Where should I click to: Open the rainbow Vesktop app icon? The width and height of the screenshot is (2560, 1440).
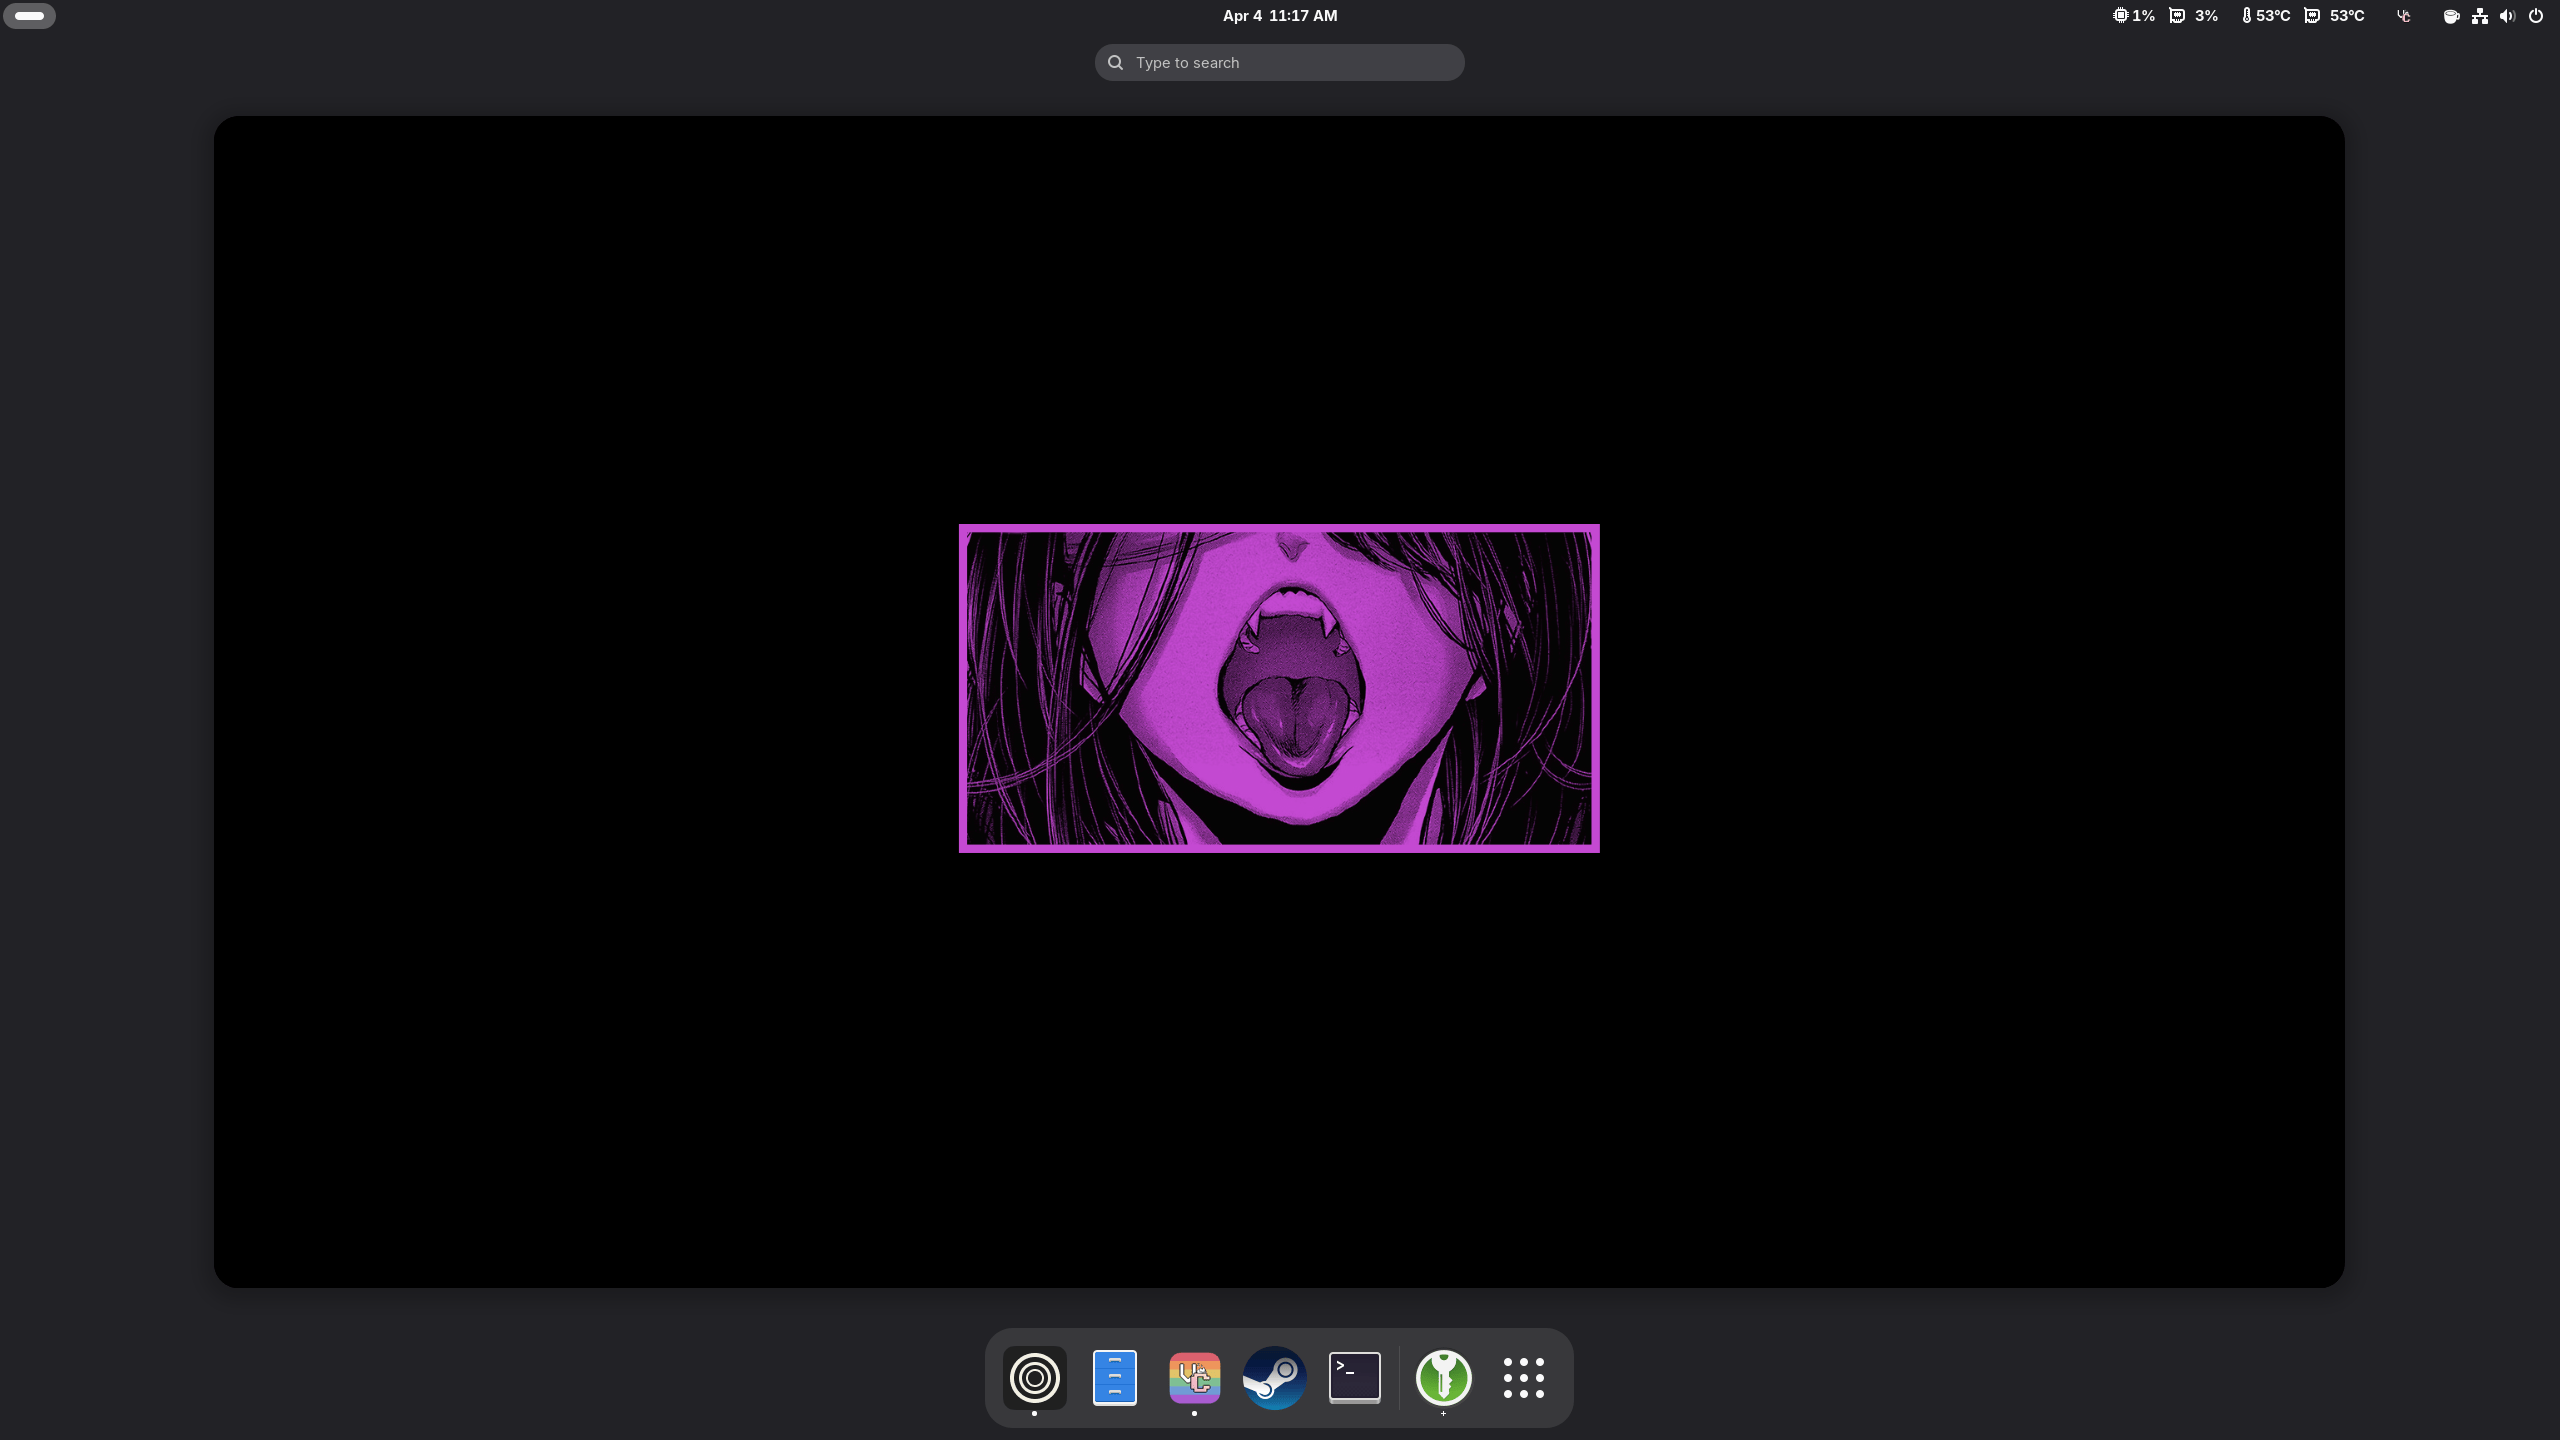[x=1194, y=1378]
